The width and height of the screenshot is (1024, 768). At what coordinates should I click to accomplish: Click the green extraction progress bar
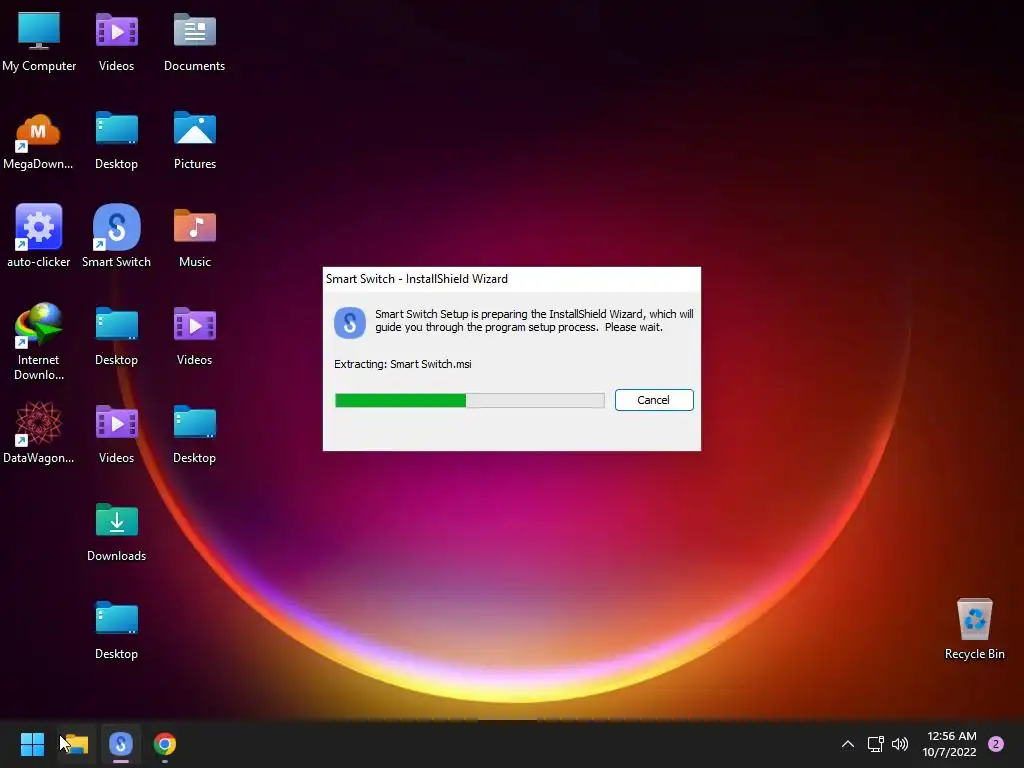tap(470, 400)
